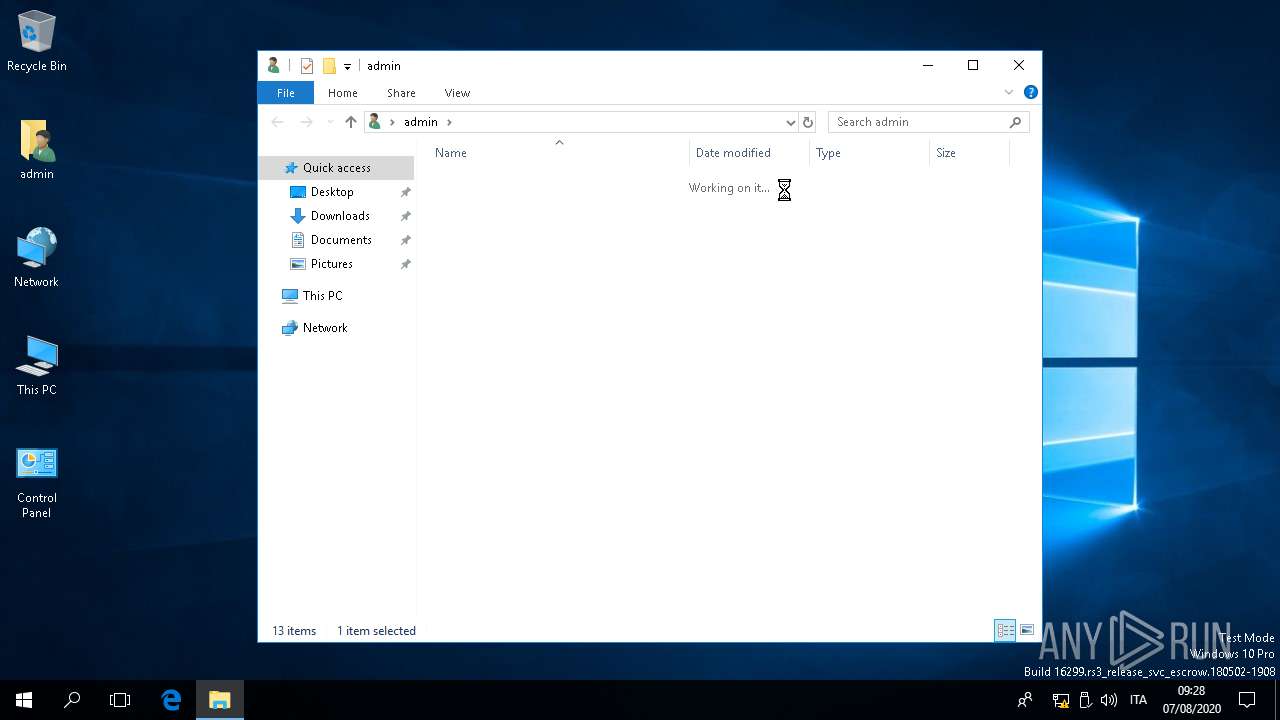This screenshot has height=720, width=1280.
Task: Open the Windows Start menu
Action: point(24,700)
